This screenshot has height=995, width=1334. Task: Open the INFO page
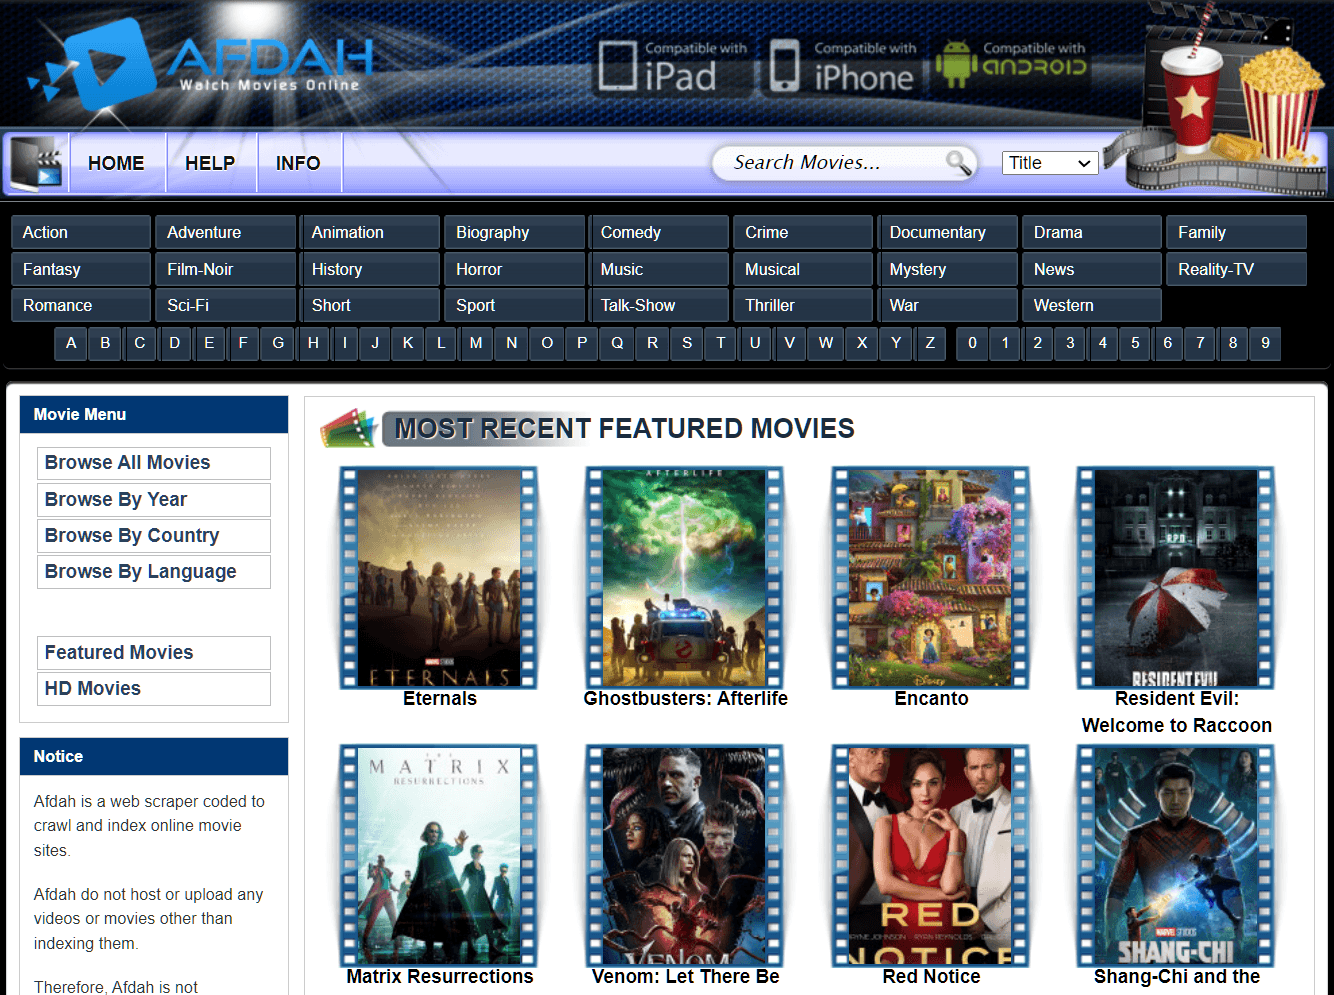(x=299, y=162)
